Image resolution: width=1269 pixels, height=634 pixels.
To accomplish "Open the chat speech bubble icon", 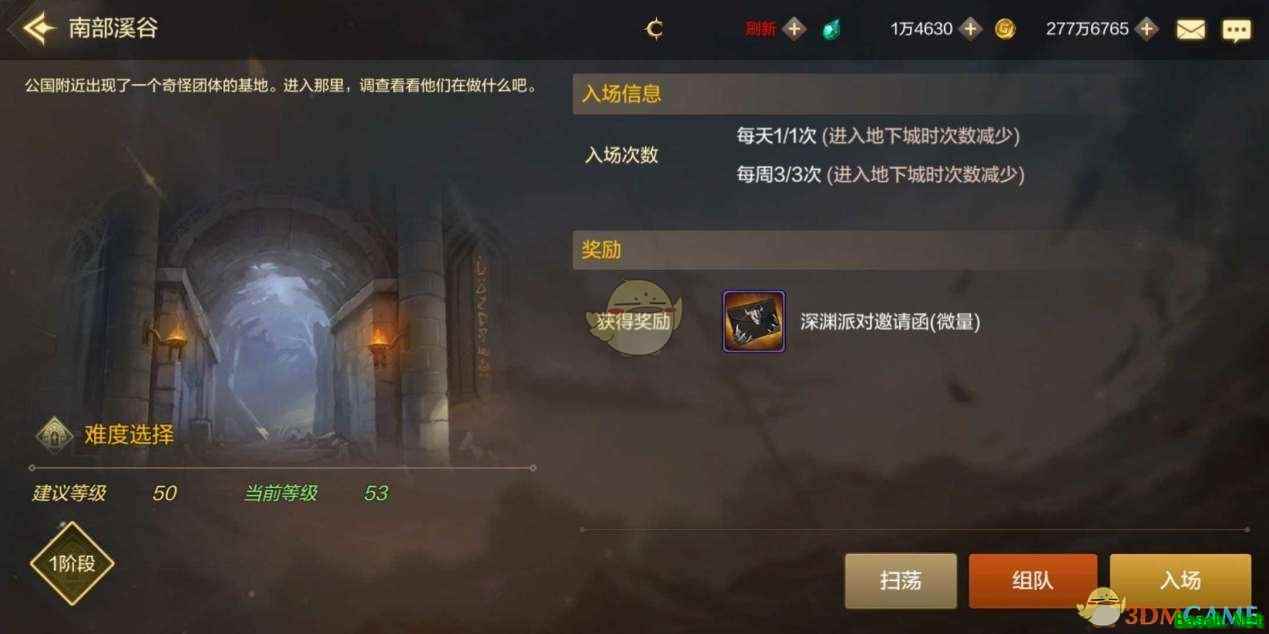I will click(x=1237, y=29).
